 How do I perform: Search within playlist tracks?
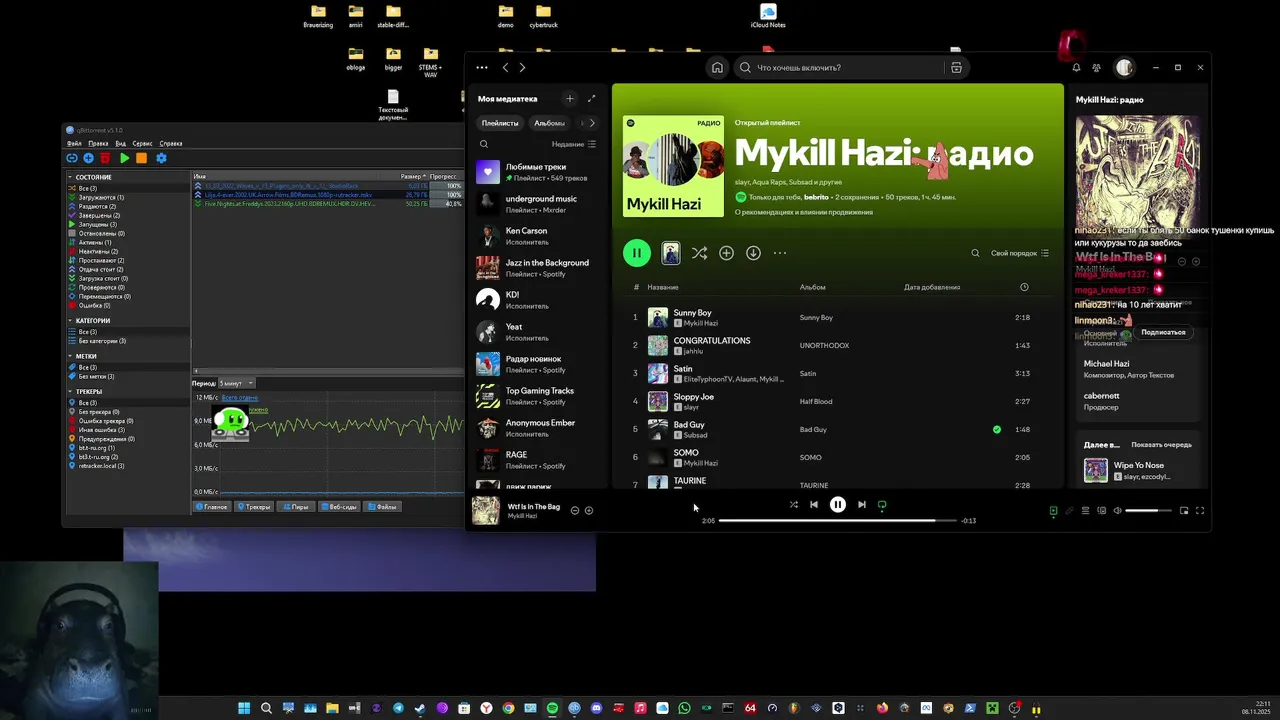pyautogui.click(x=975, y=253)
